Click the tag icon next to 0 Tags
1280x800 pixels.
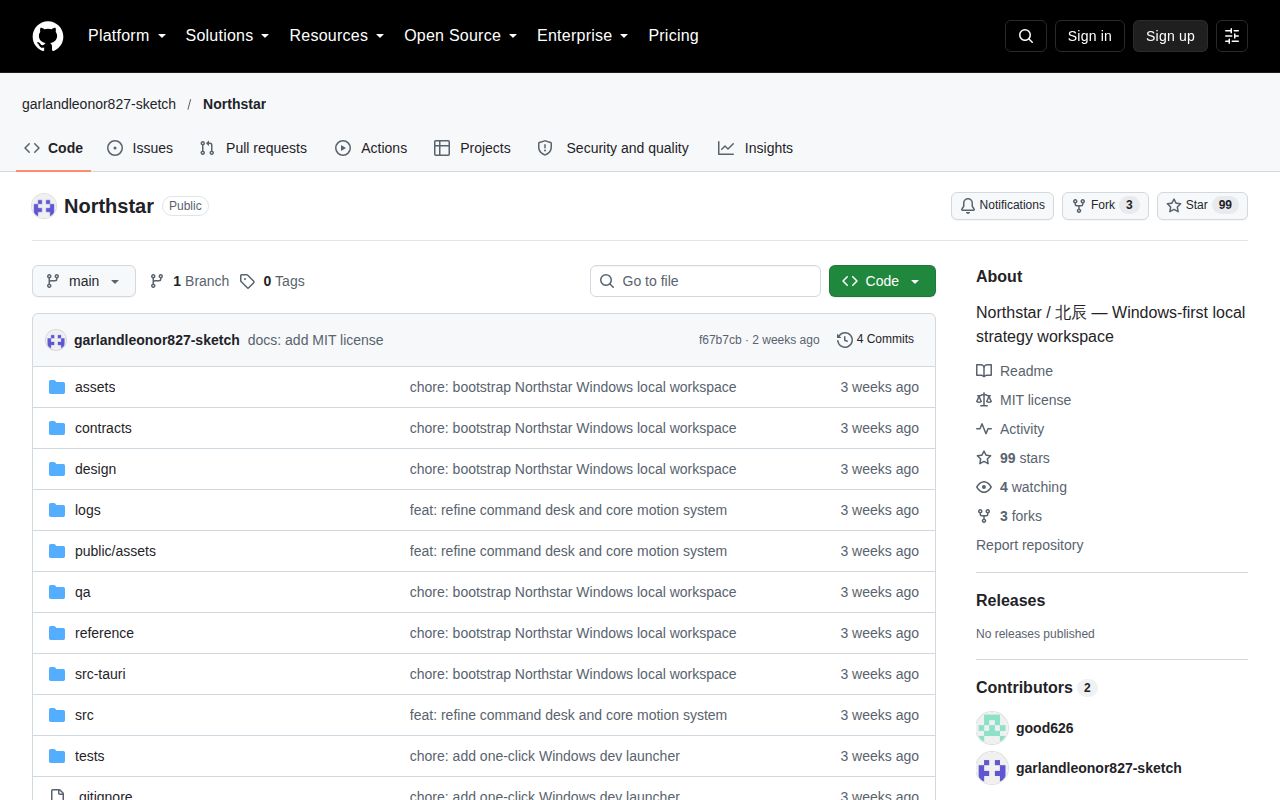247,281
